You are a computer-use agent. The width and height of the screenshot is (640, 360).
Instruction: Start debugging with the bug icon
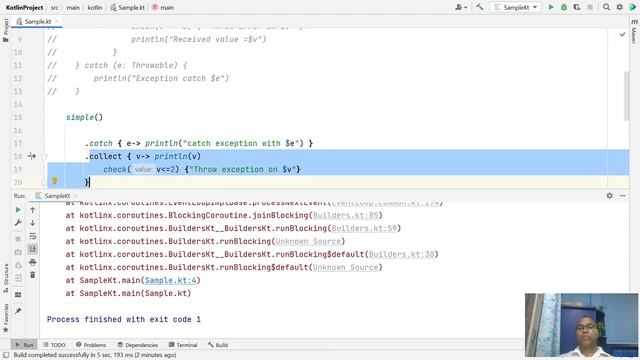tap(564, 7)
